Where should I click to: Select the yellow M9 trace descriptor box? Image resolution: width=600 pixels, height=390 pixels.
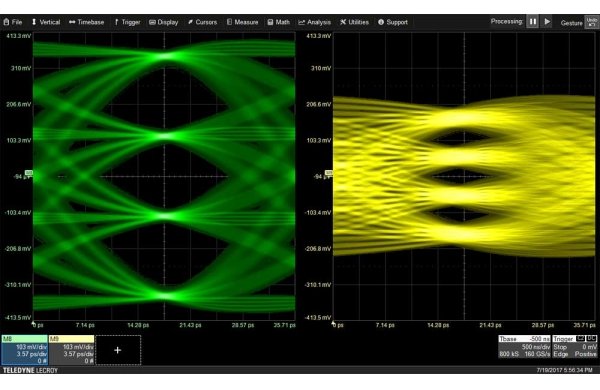[x=72, y=350]
